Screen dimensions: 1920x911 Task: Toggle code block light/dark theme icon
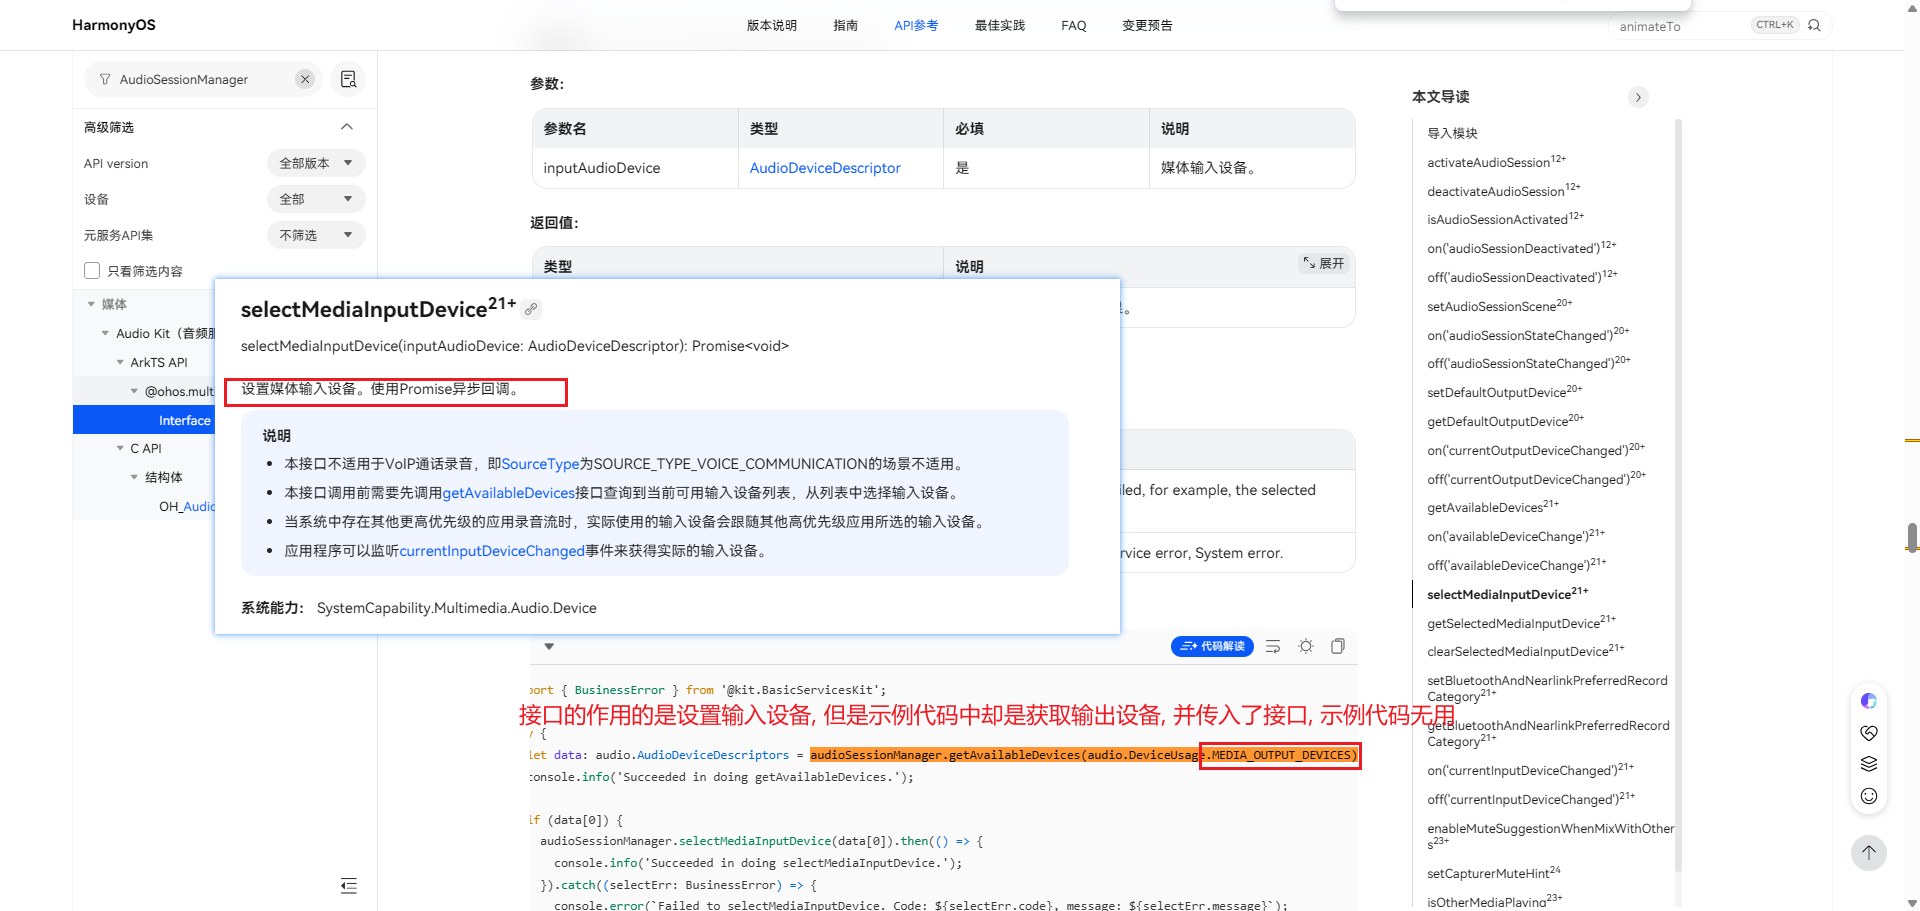1306,646
